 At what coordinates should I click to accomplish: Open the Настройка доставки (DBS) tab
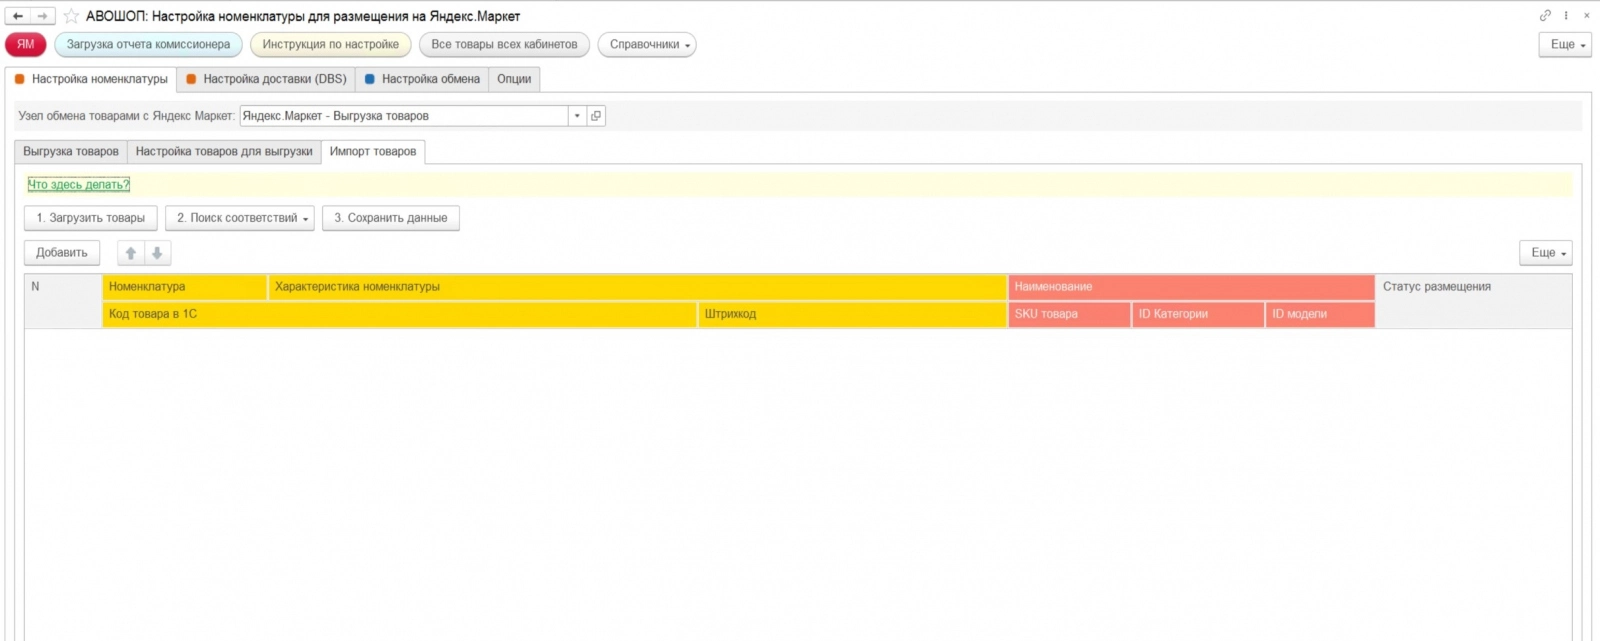(x=267, y=79)
